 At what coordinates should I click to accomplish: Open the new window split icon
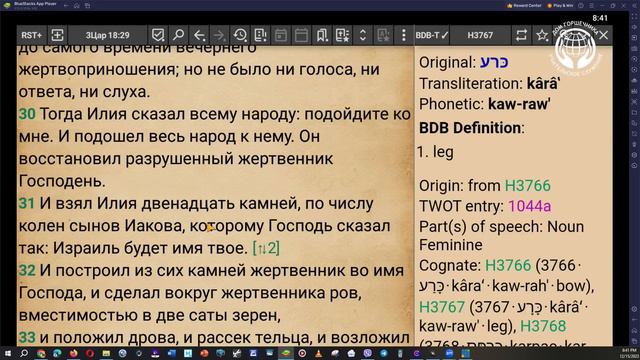(58, 35)
